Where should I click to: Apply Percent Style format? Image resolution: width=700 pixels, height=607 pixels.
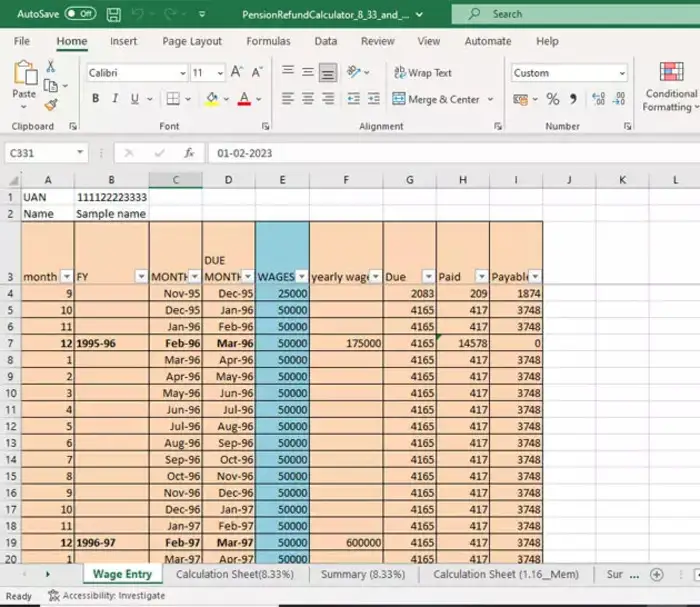click(x=552, y=99)
